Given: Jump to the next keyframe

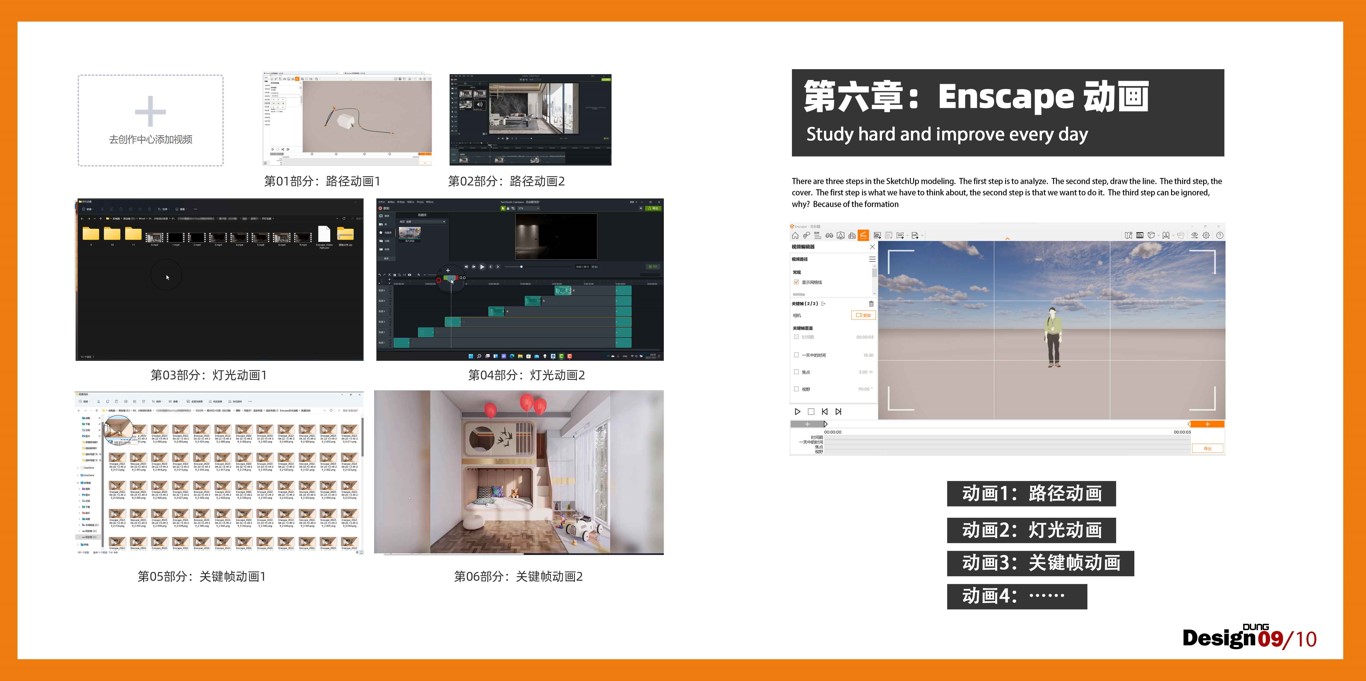Looking at the screenshot, I should point(838,412).
